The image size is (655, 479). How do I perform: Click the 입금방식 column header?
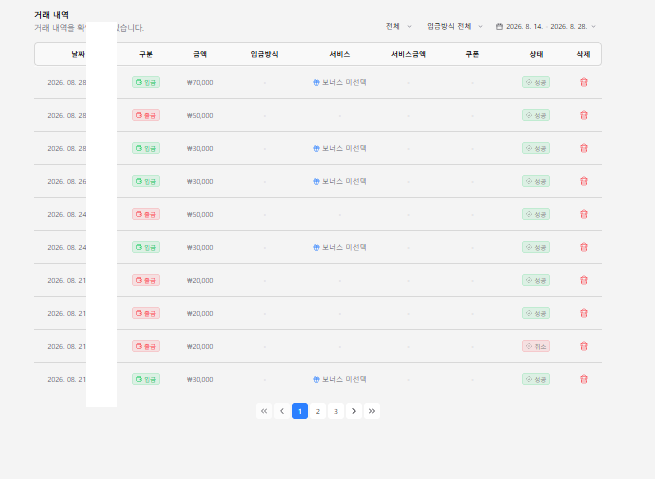(264, 54)
